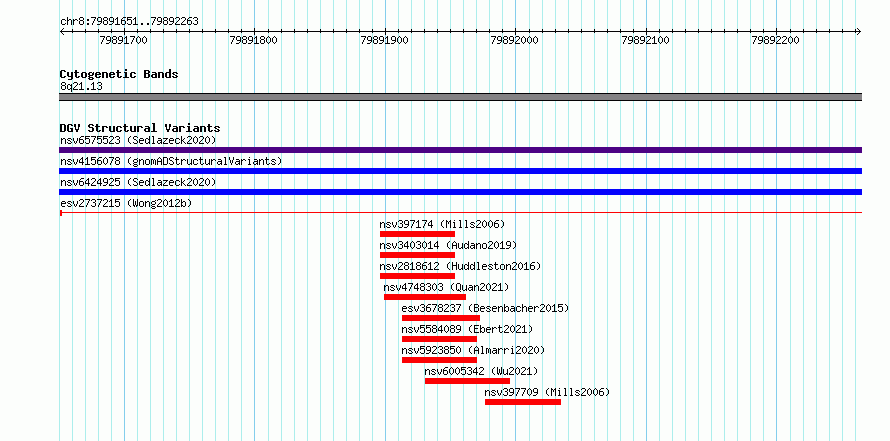The height and width of the screenshot is (441, 890).
Task: Select the 8q21.13 band label
Action: pyautogui.click(x=81, y=87)
